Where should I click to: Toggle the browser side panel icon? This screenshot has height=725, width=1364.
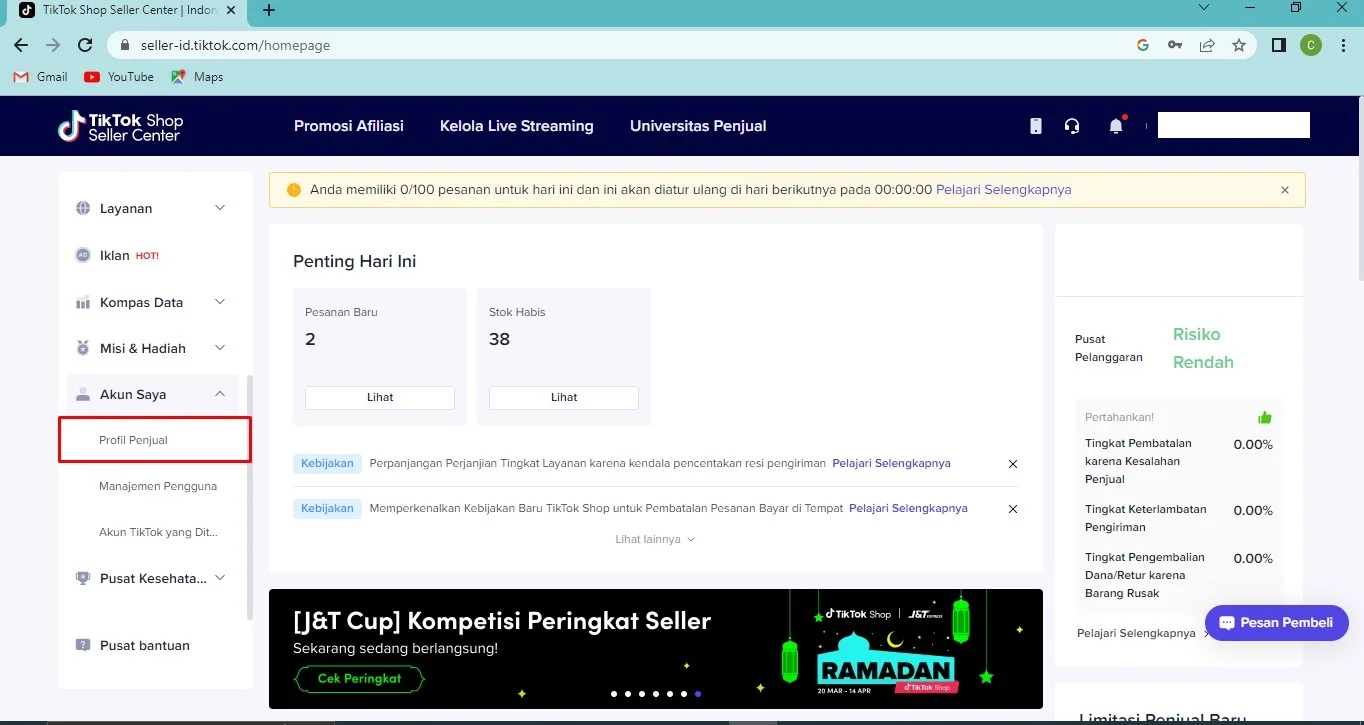1279,45
